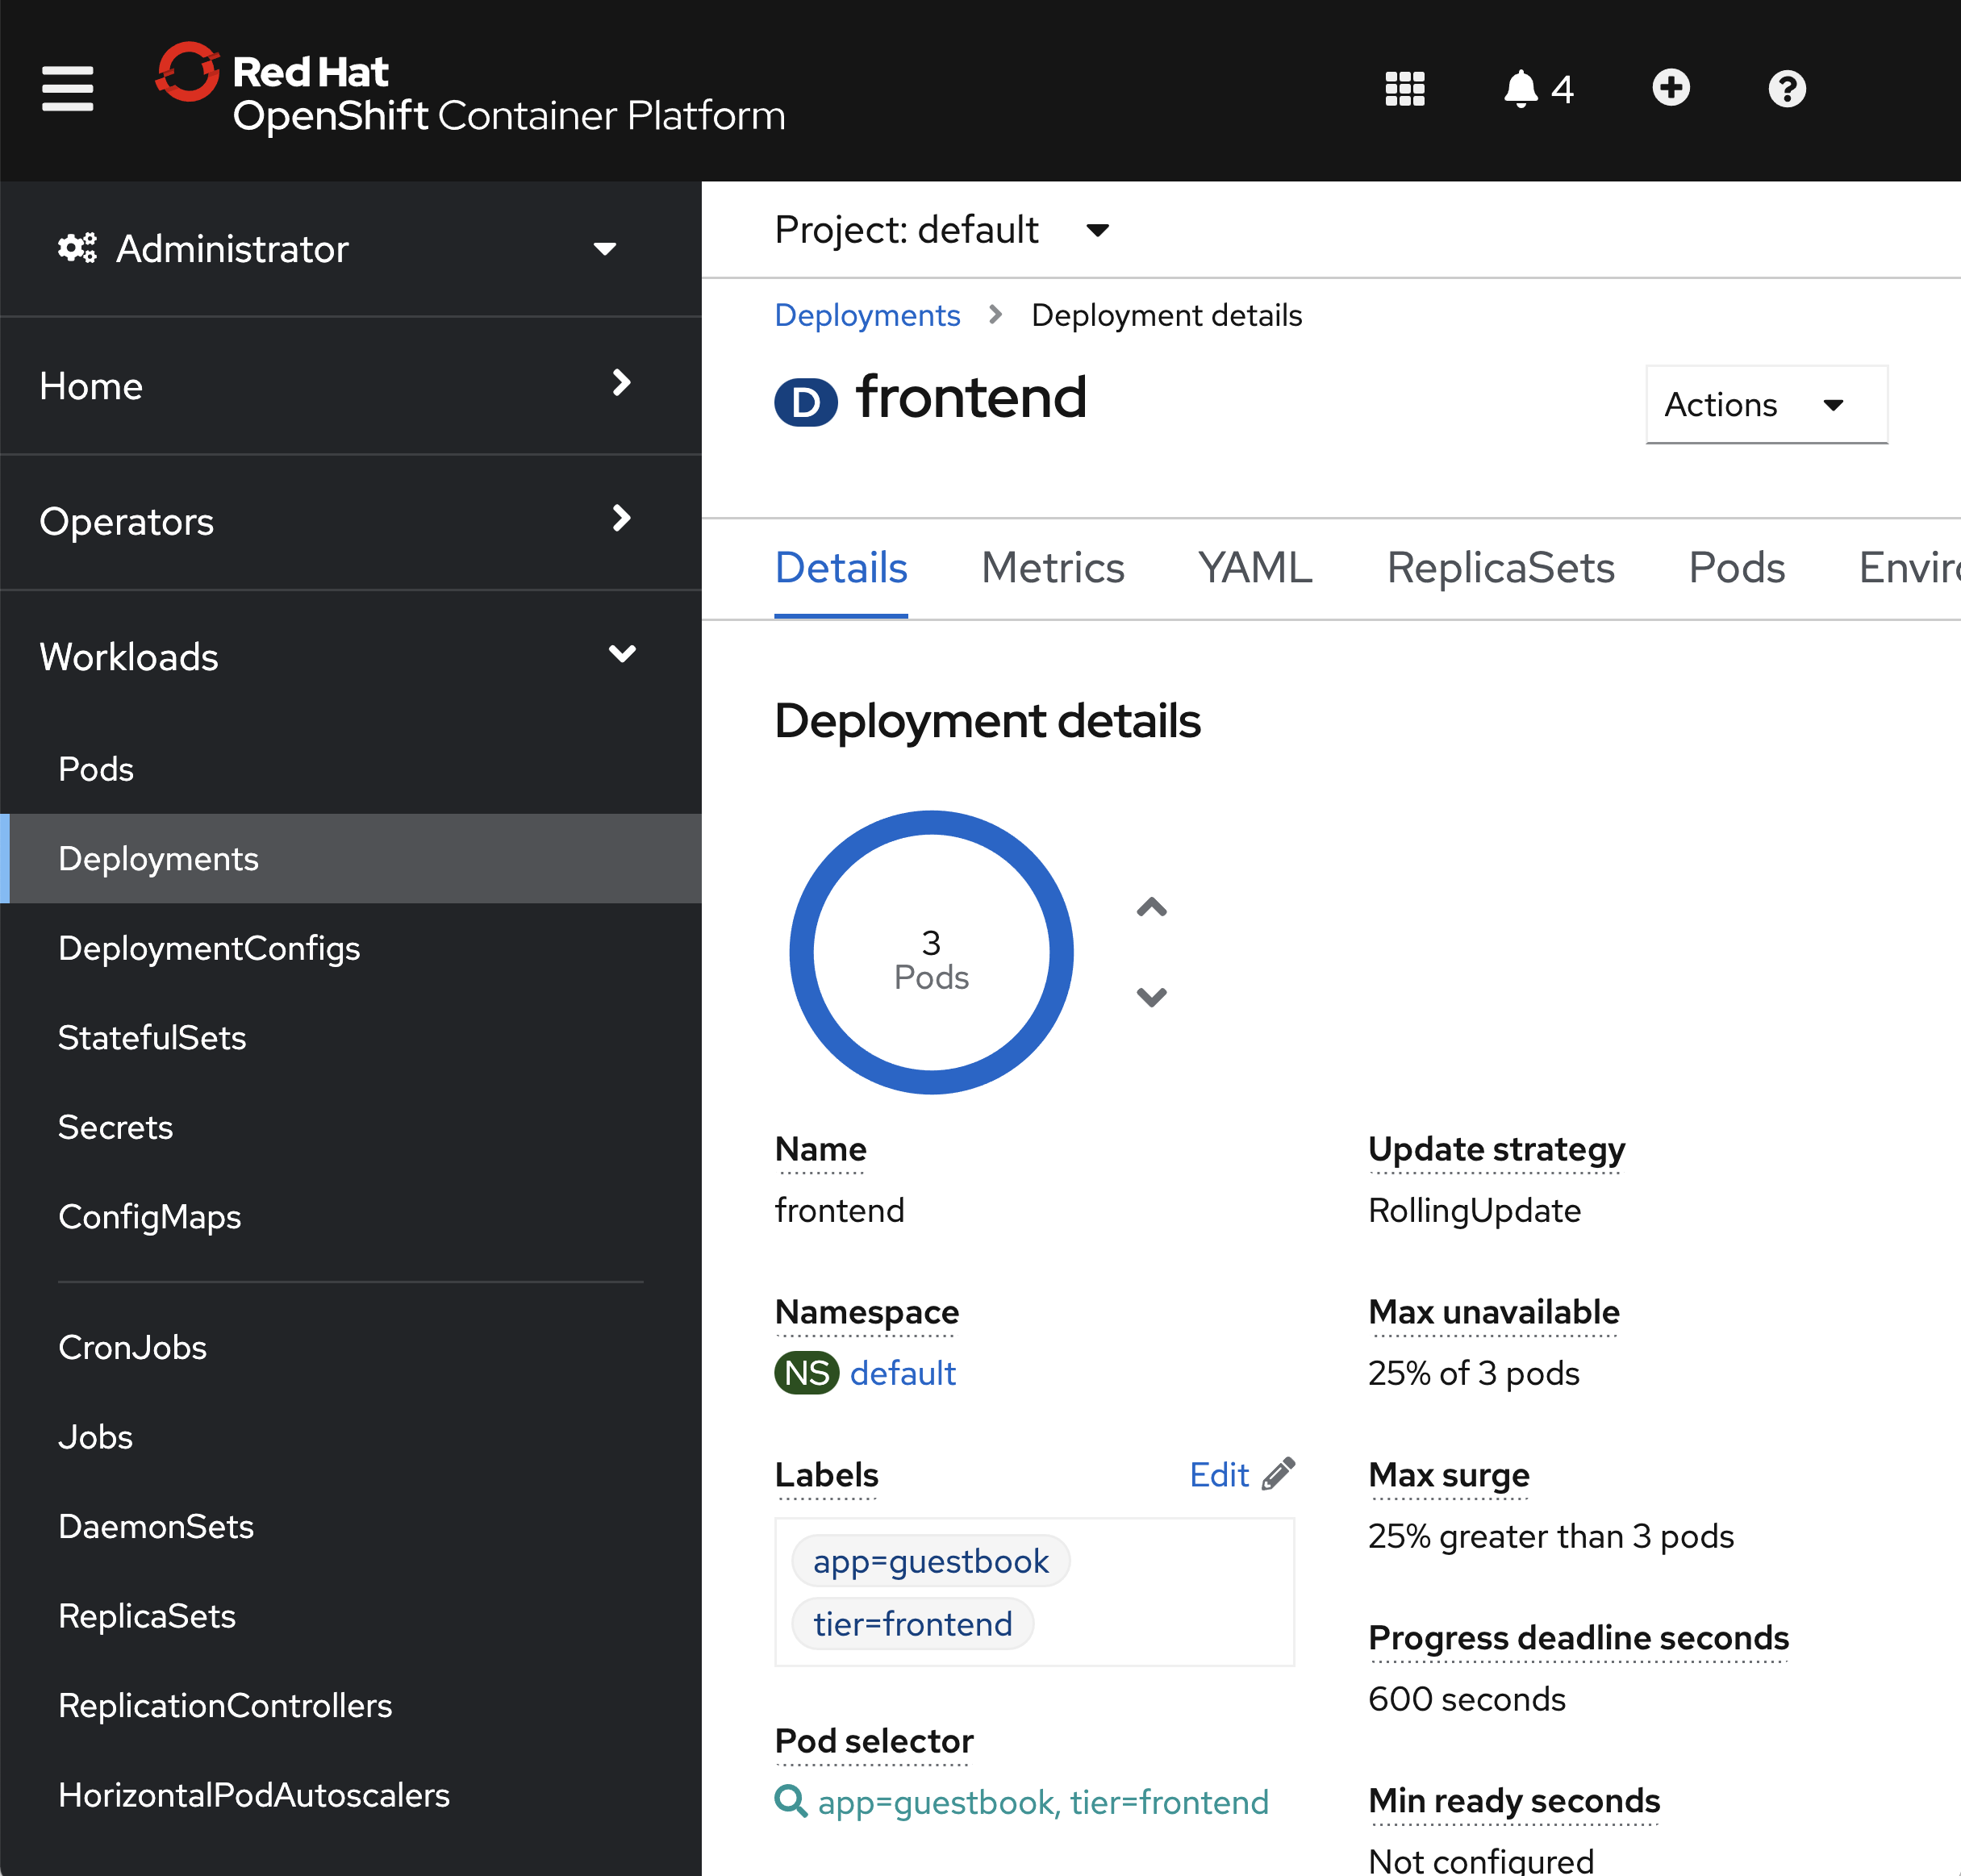
Task: Increase pod count with up arrow
Action: pyautogui.click(x=1152, y=907)
